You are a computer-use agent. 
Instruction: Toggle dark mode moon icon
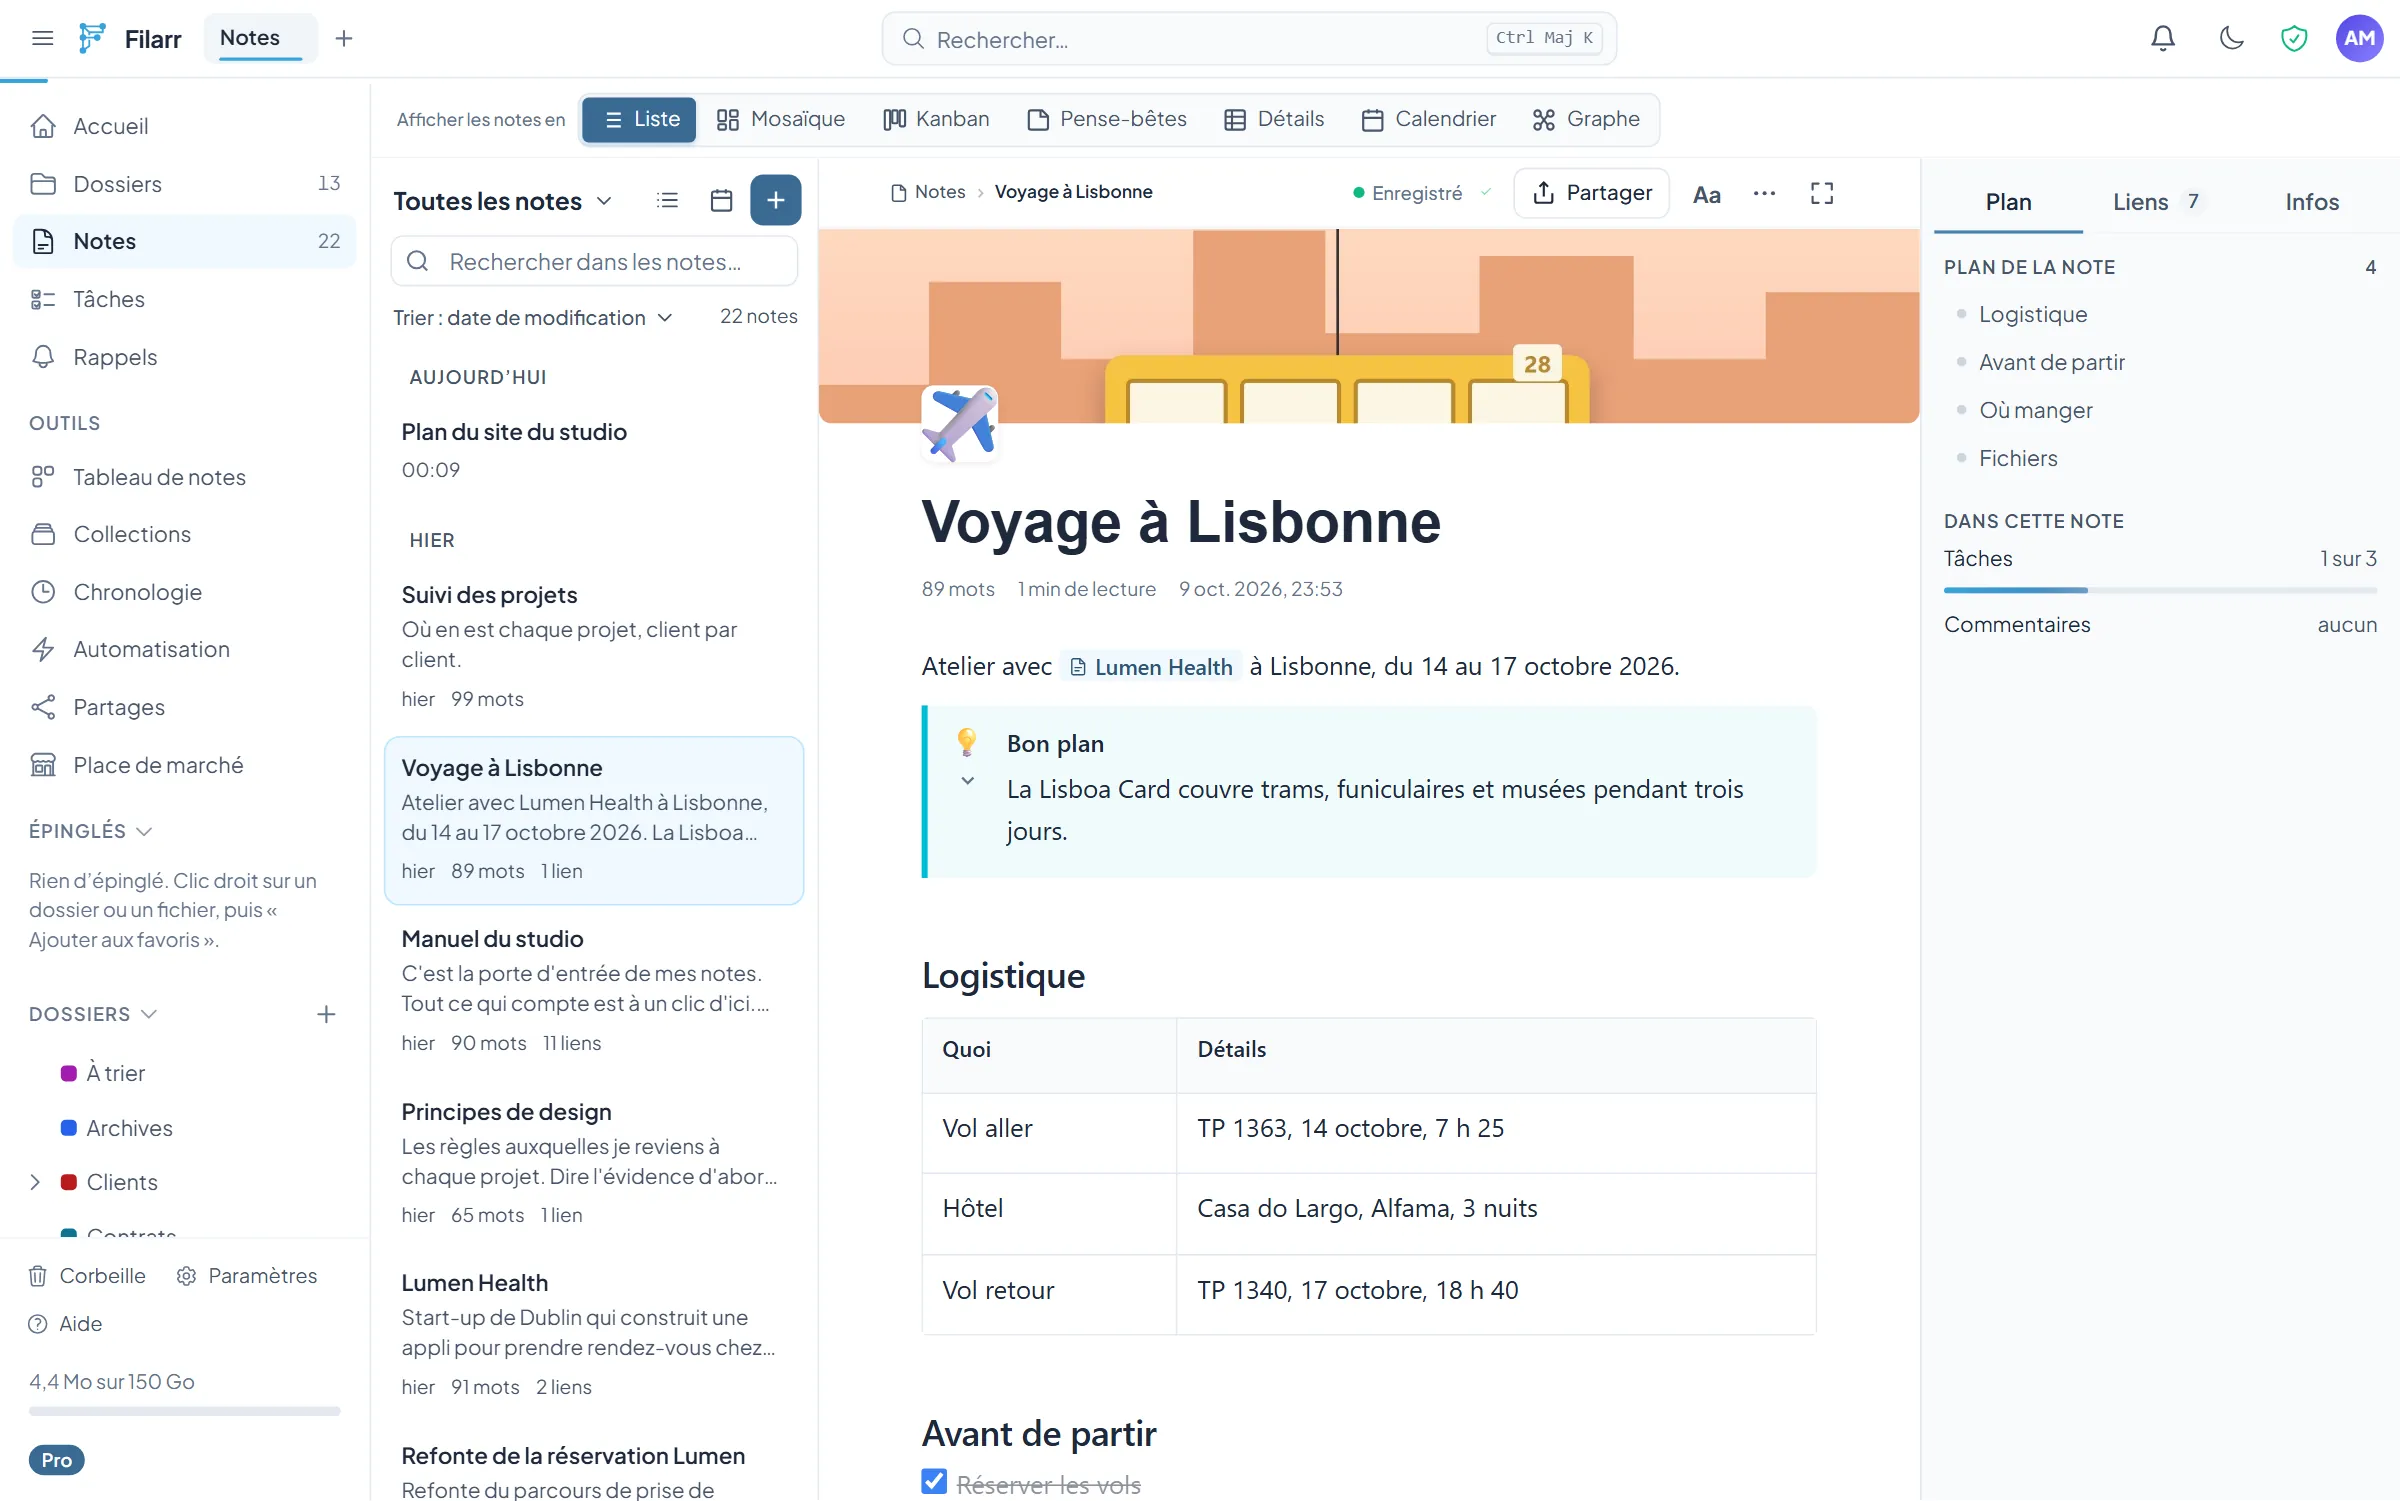(x=2231, y=38)
